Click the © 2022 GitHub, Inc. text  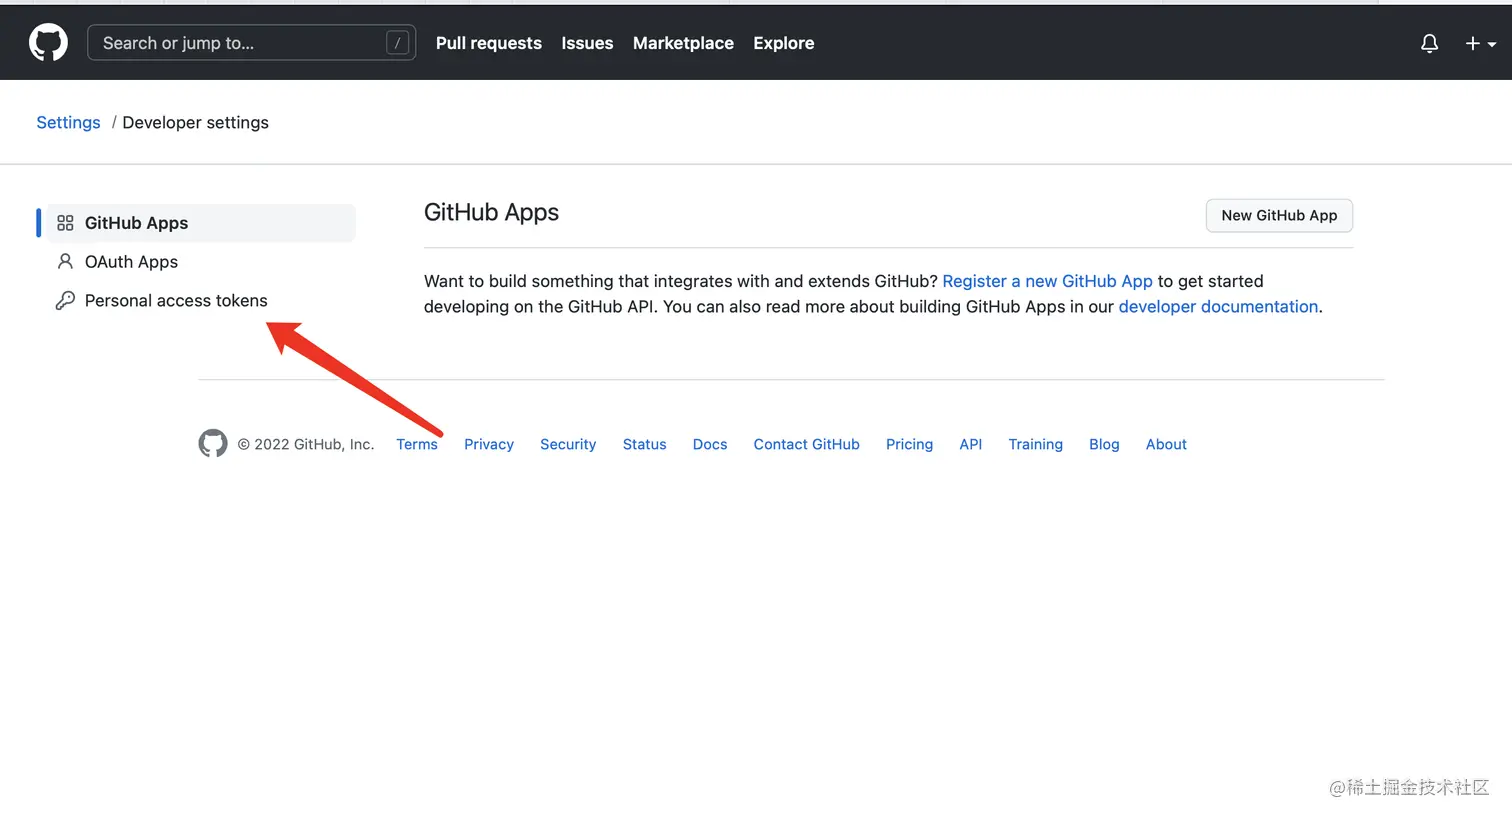[x=306, y=444]
